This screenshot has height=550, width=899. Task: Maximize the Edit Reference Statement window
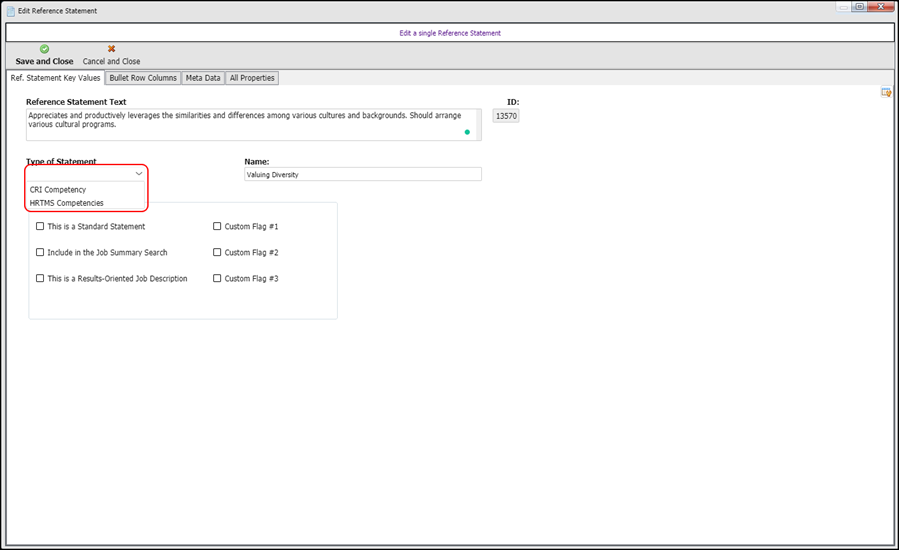click(858, 7)
